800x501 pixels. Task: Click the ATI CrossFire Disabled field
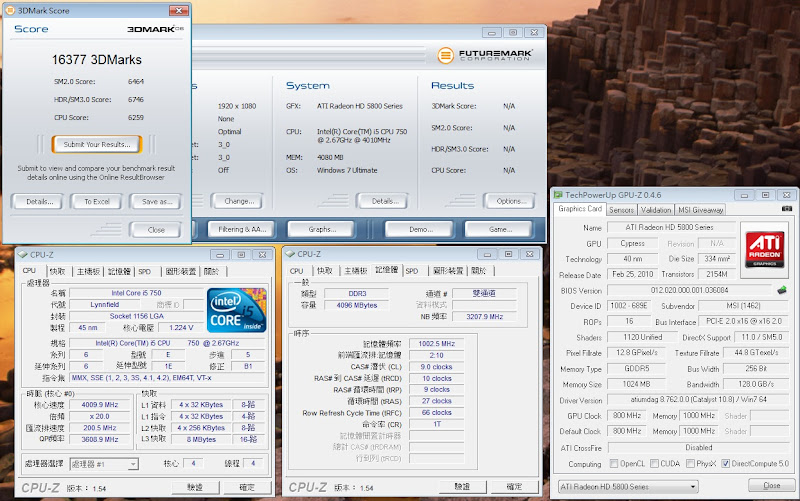[698, 447]
